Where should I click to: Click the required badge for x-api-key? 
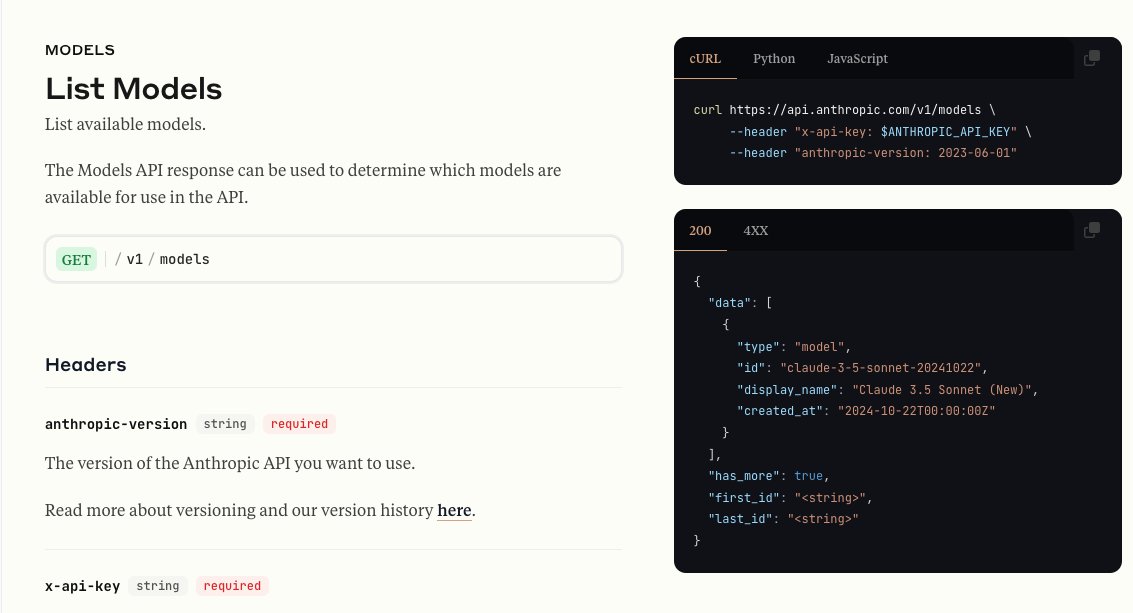(x=232, y=586)
